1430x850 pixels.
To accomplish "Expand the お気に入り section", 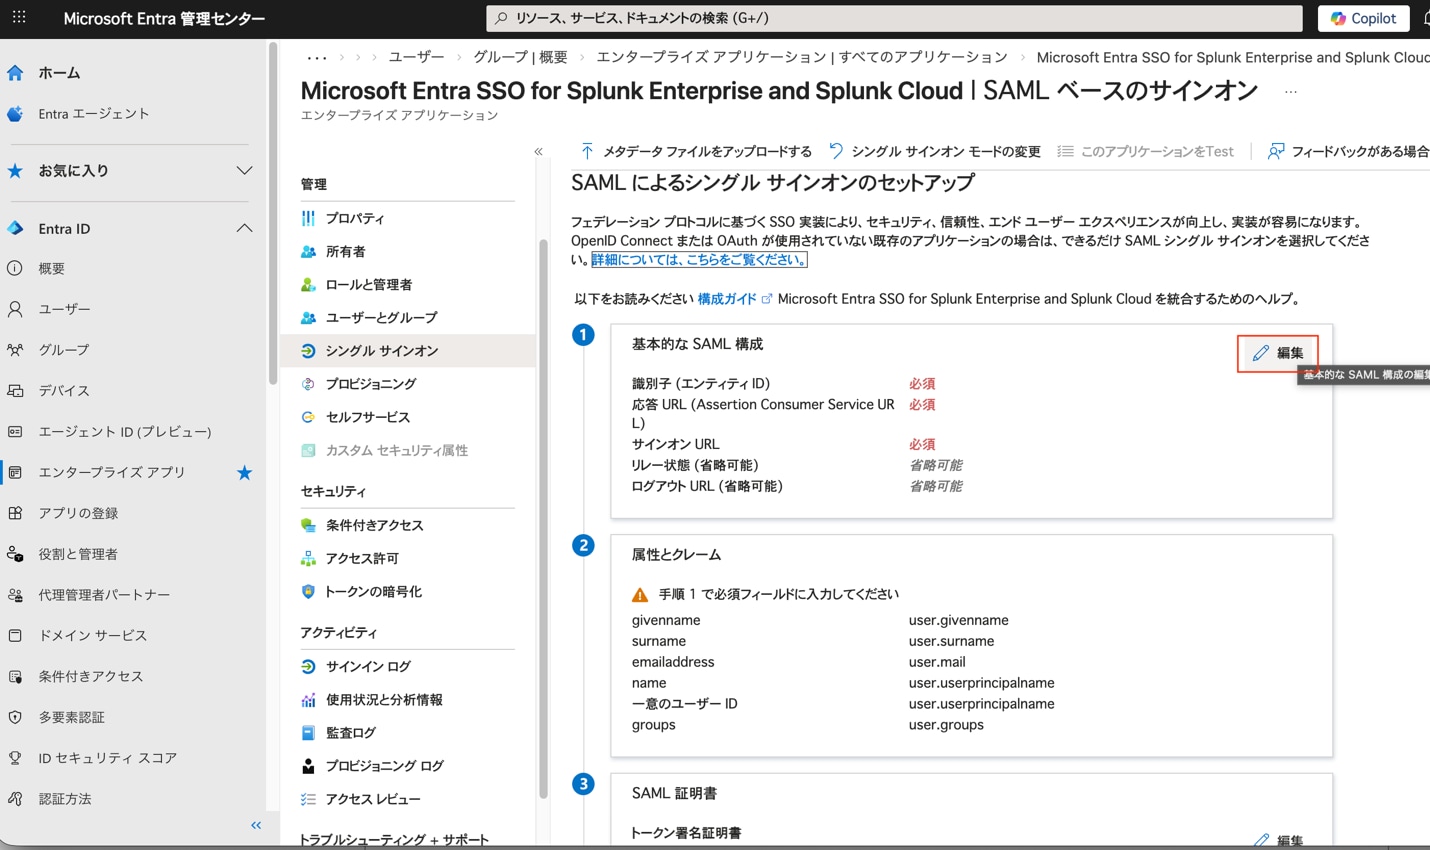I will coord(244,170).
